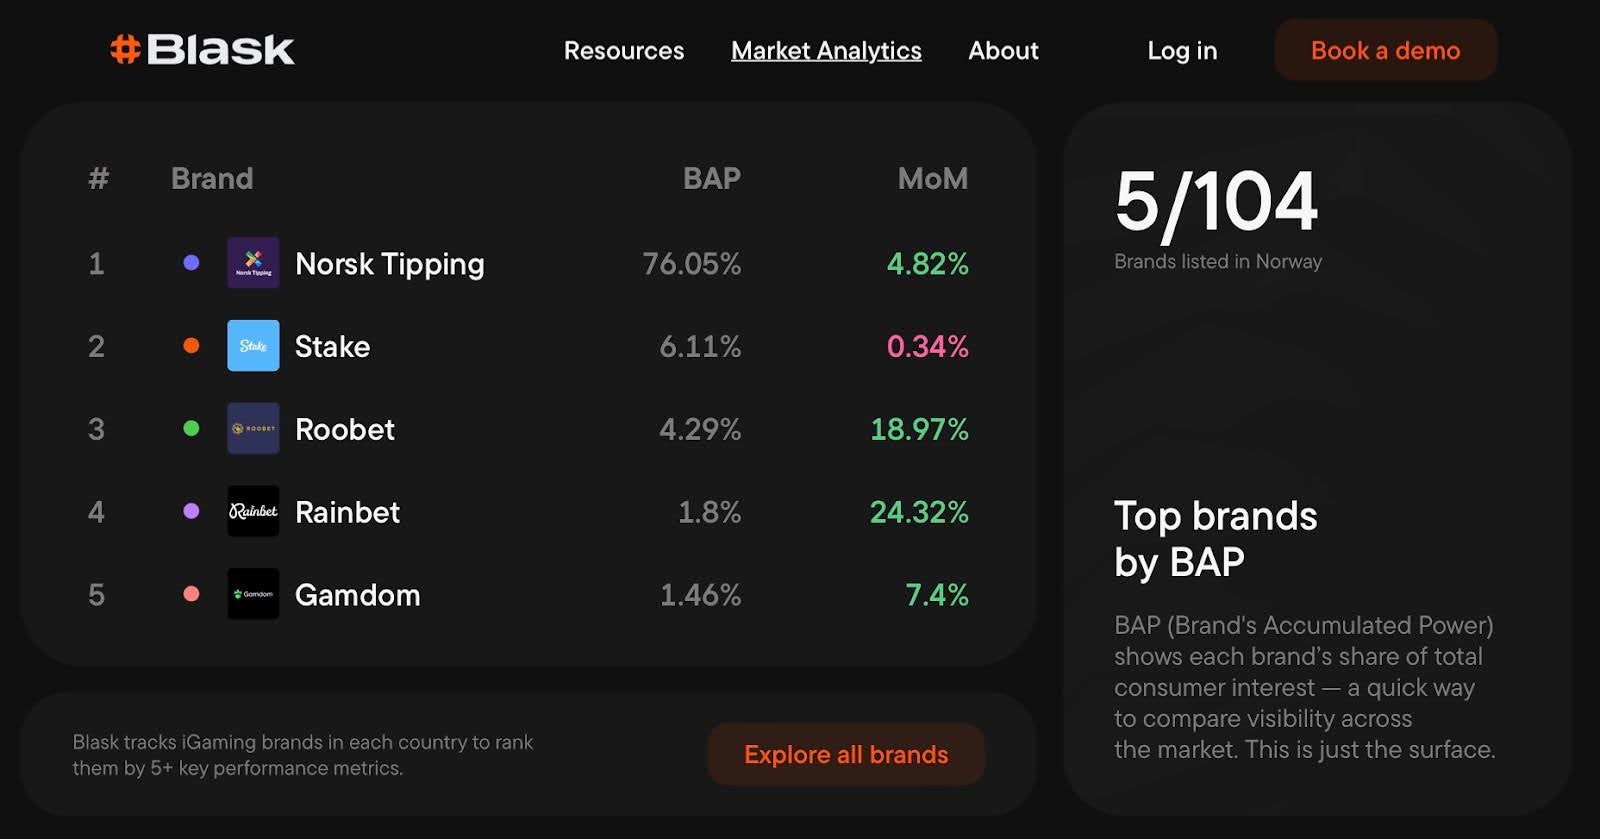Viewport: 1600px width, 839px height.
Task: Click Stake's orange color dot
Action: coord(191,346)
